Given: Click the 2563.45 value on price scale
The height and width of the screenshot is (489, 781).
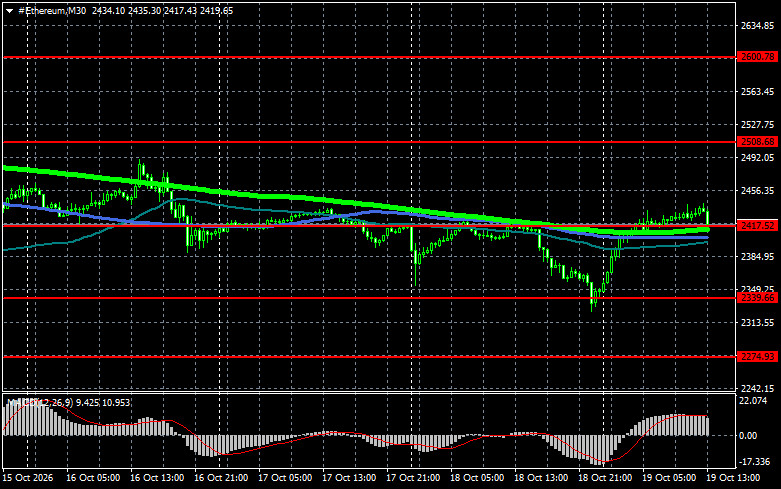Looking at the screenshot, I should (757, 92).
